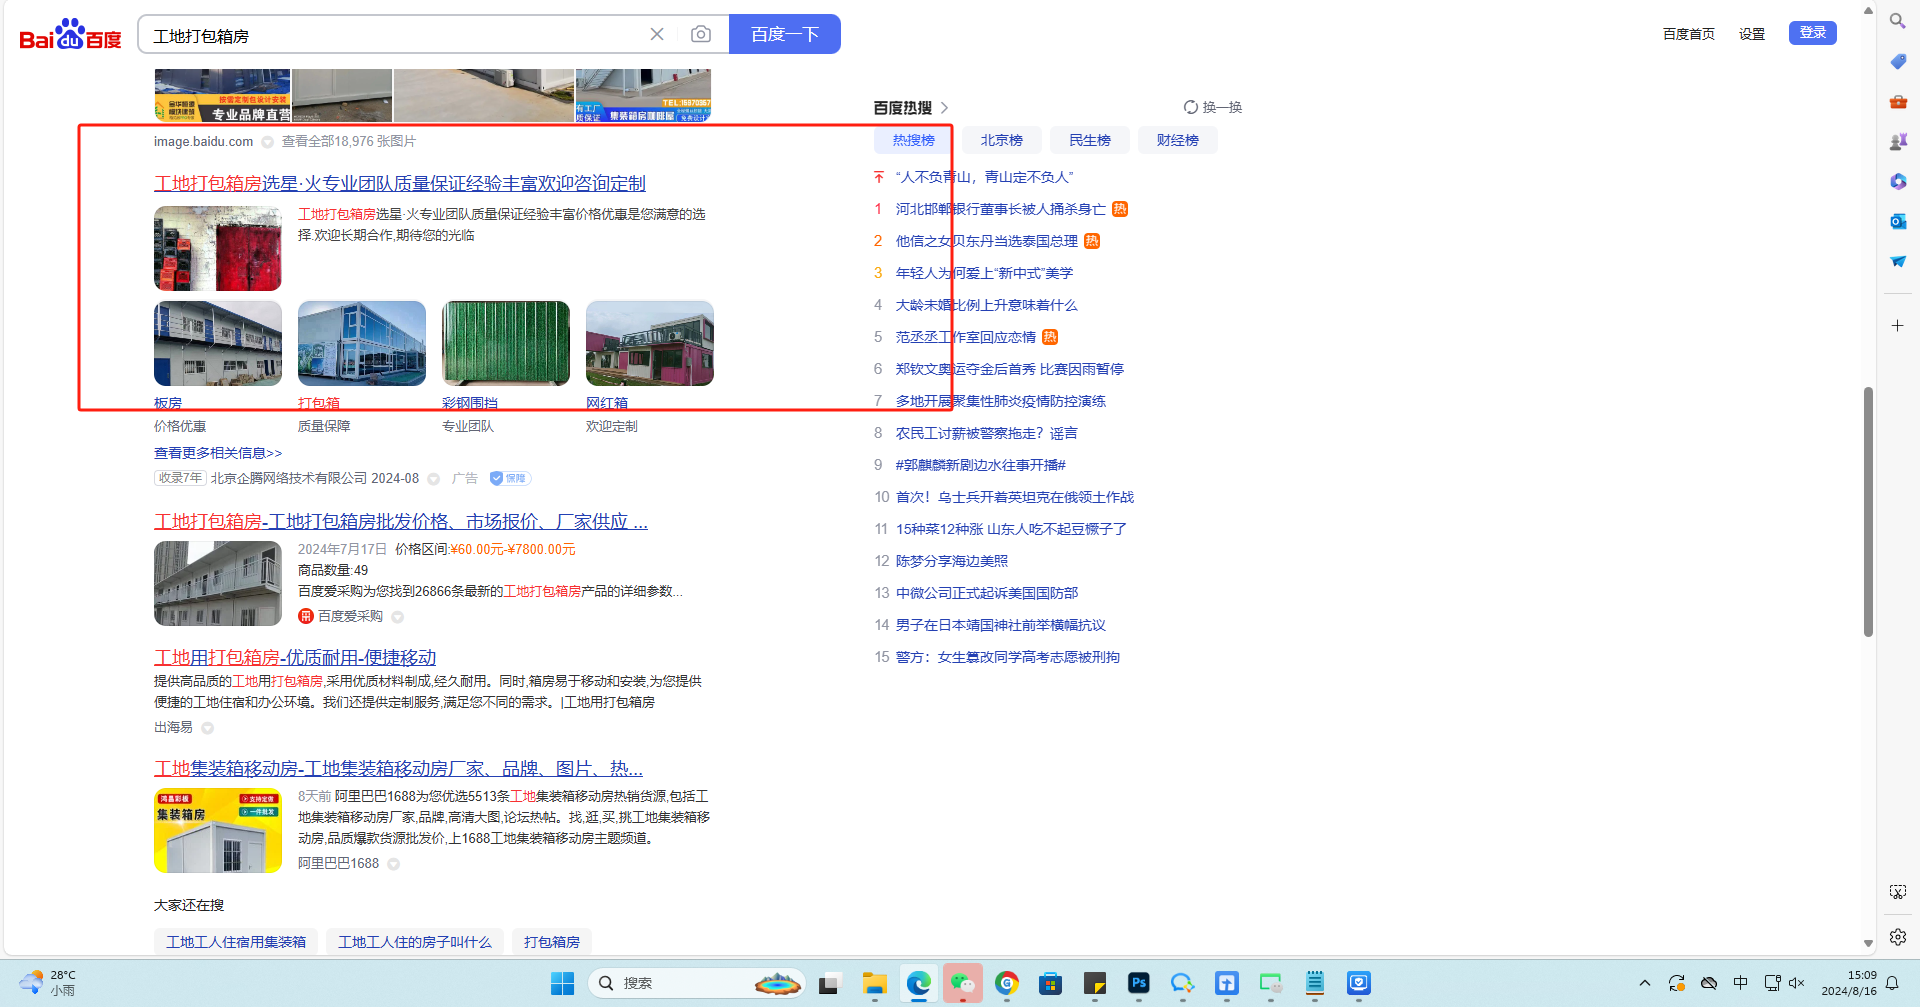Click the 登录 login button

tap(1812, 33)
